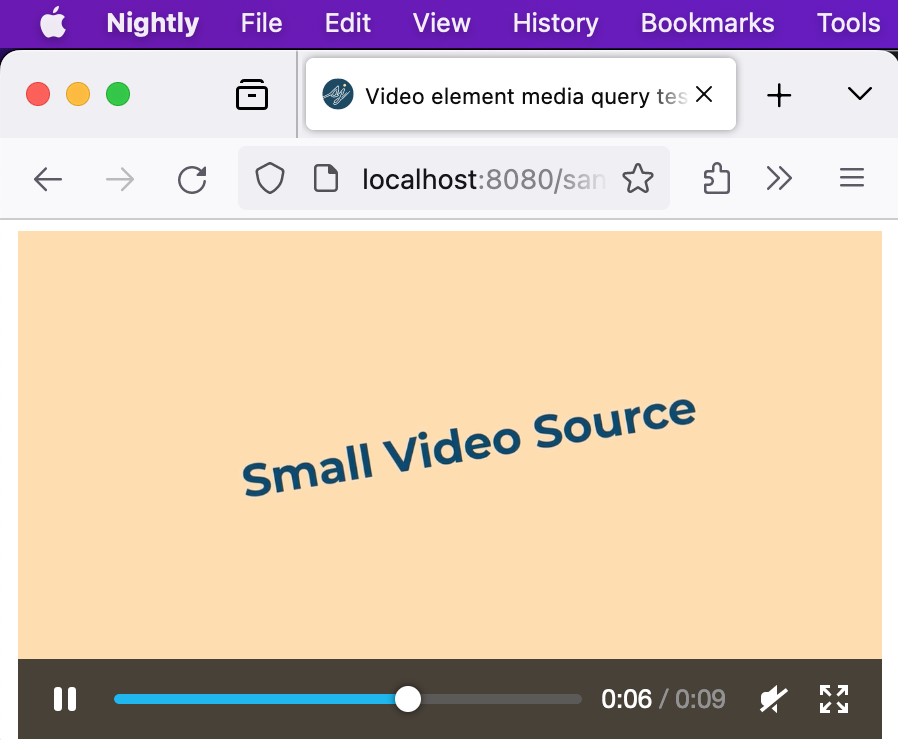Select the Video element media query test tab
898x740 pixels.
click(x=521, y=95)
